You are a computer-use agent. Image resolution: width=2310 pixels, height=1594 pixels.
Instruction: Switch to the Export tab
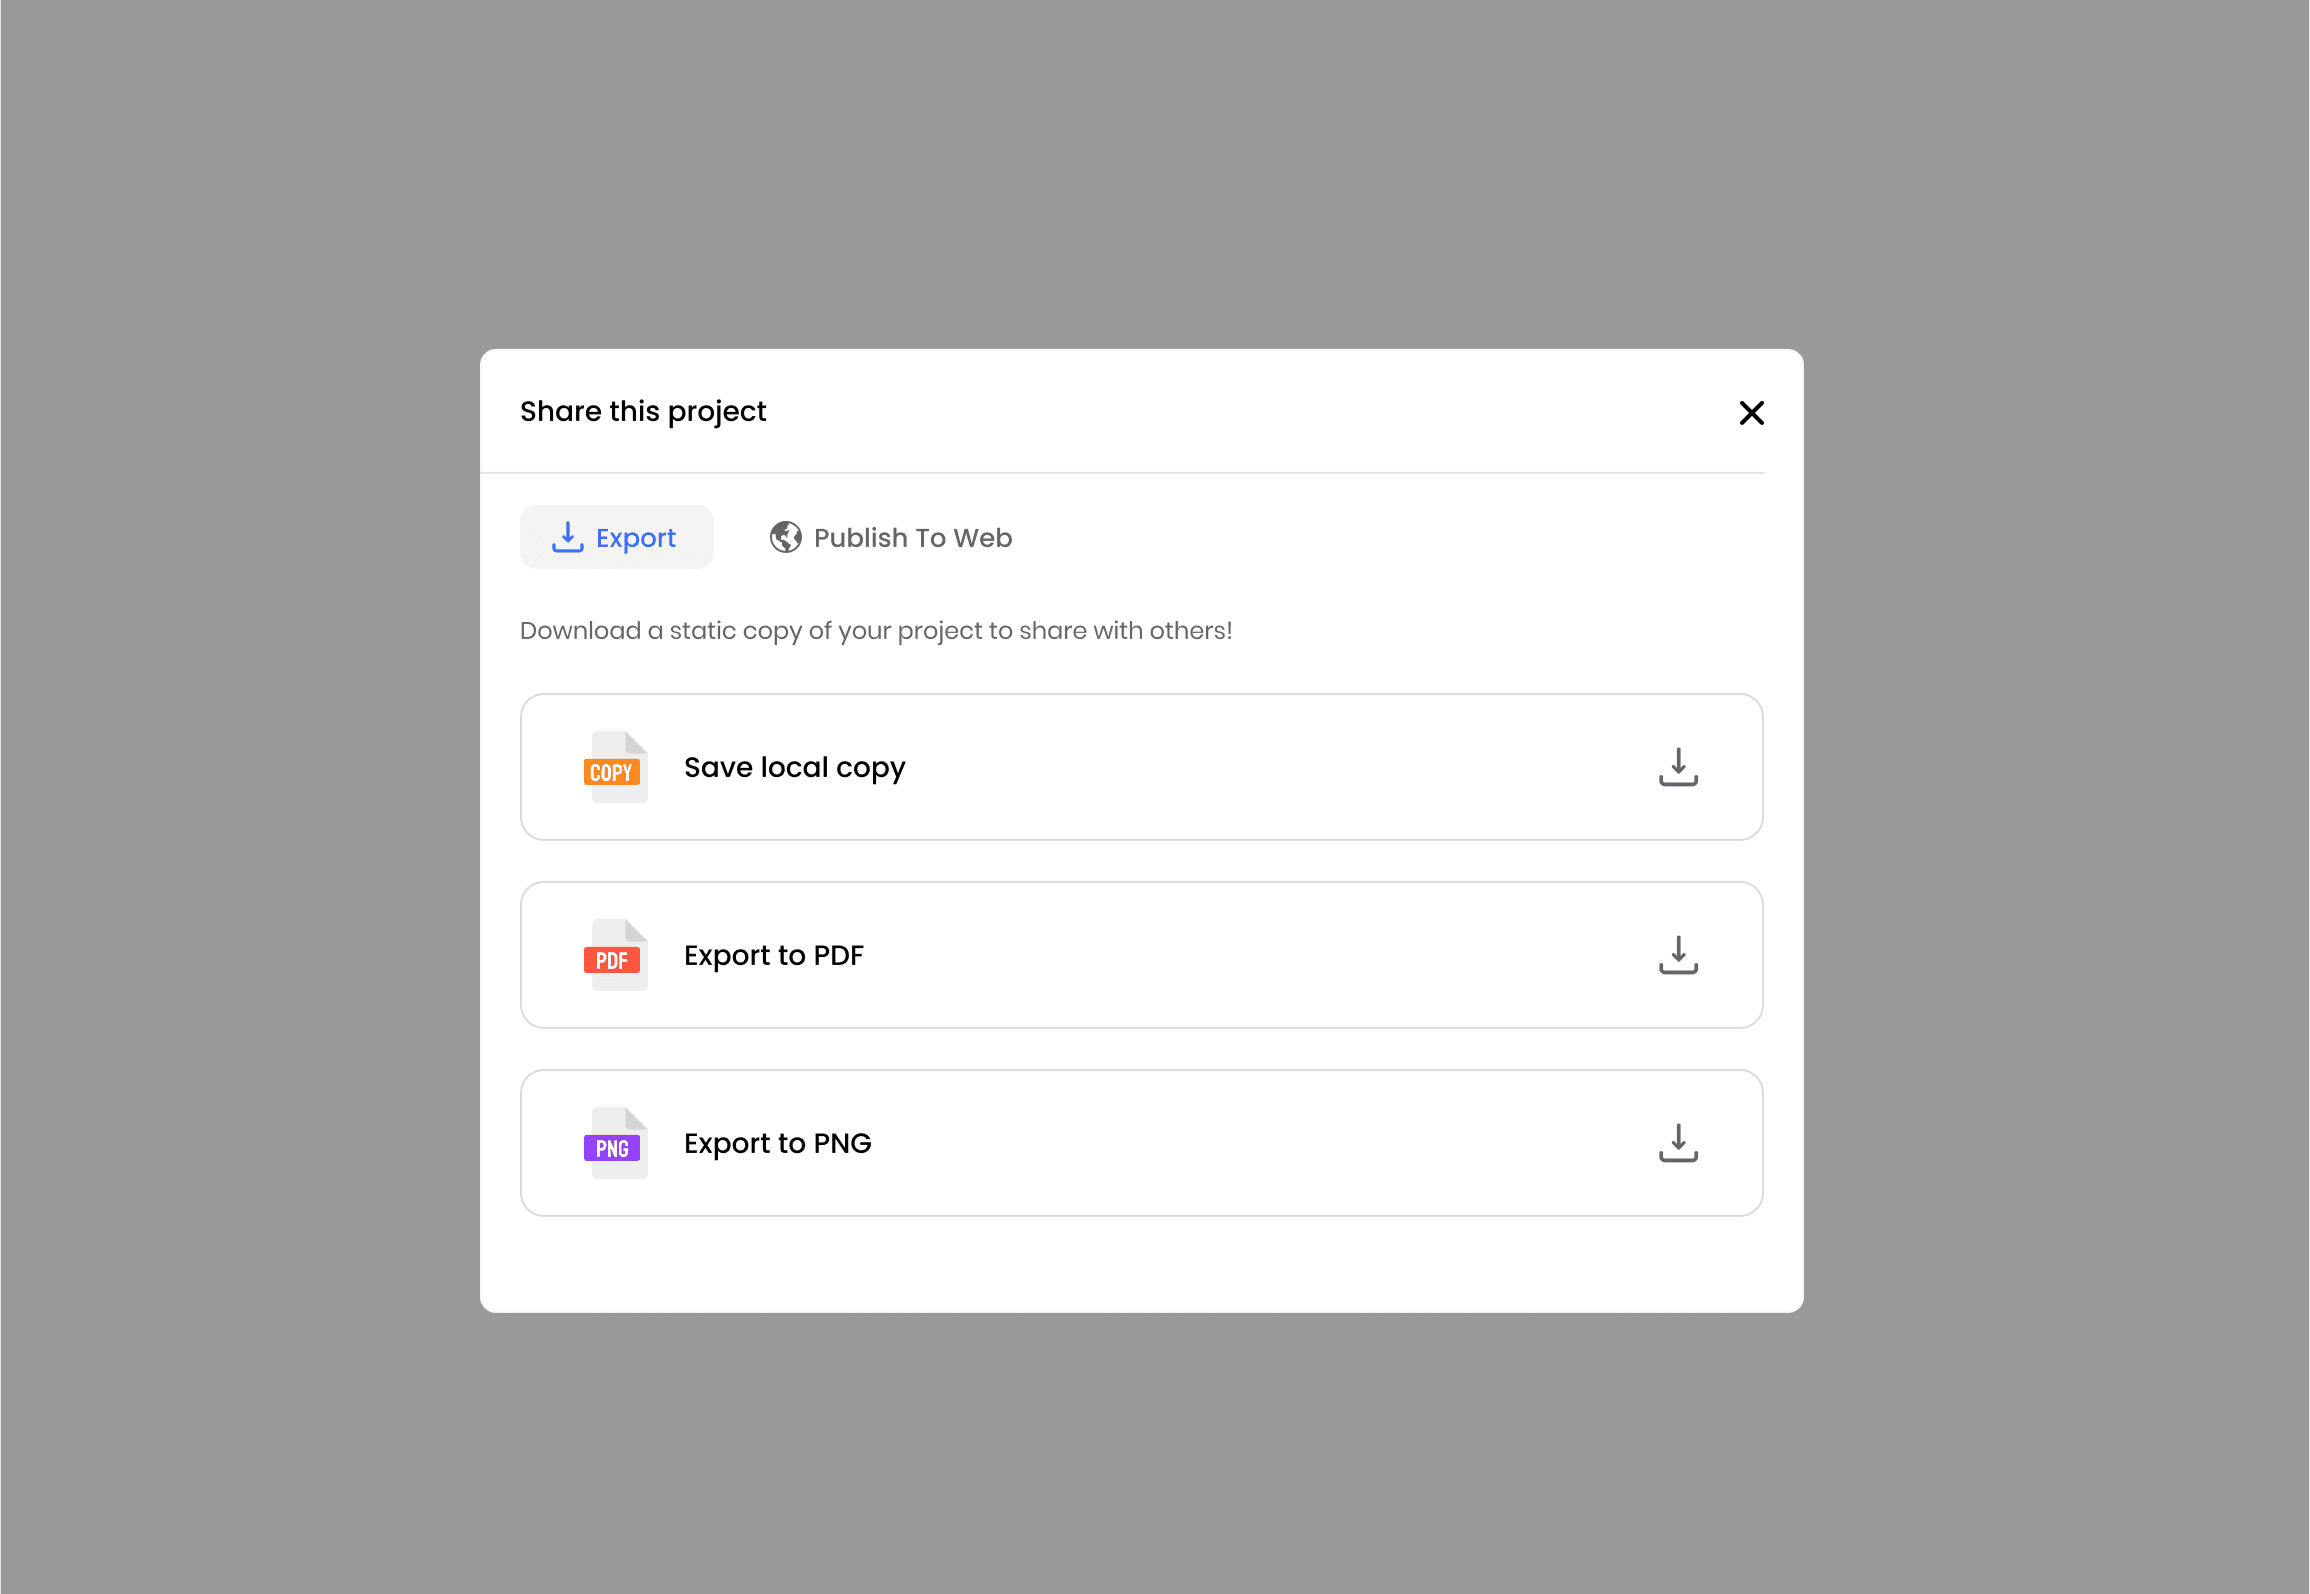pyautogui.click(x=616, y=537)
